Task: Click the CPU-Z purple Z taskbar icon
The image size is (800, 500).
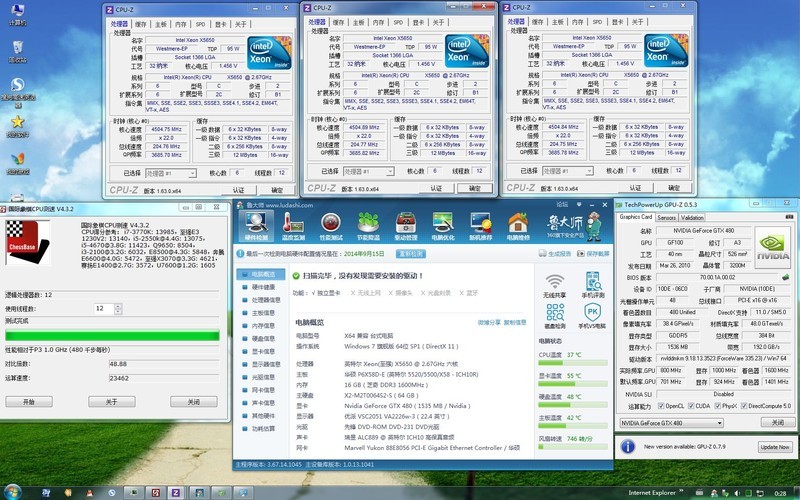Action: [176, 492]
